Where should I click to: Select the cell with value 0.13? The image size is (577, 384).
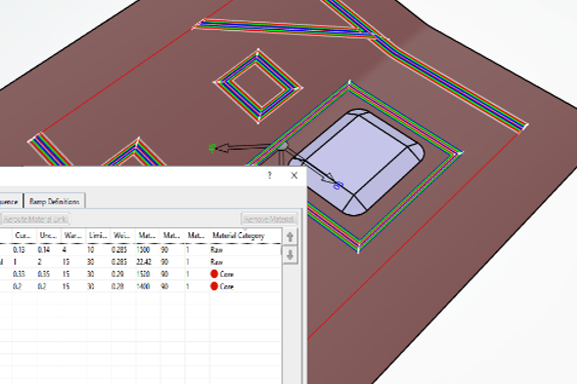pyautogui.click(x=19, y=250)
